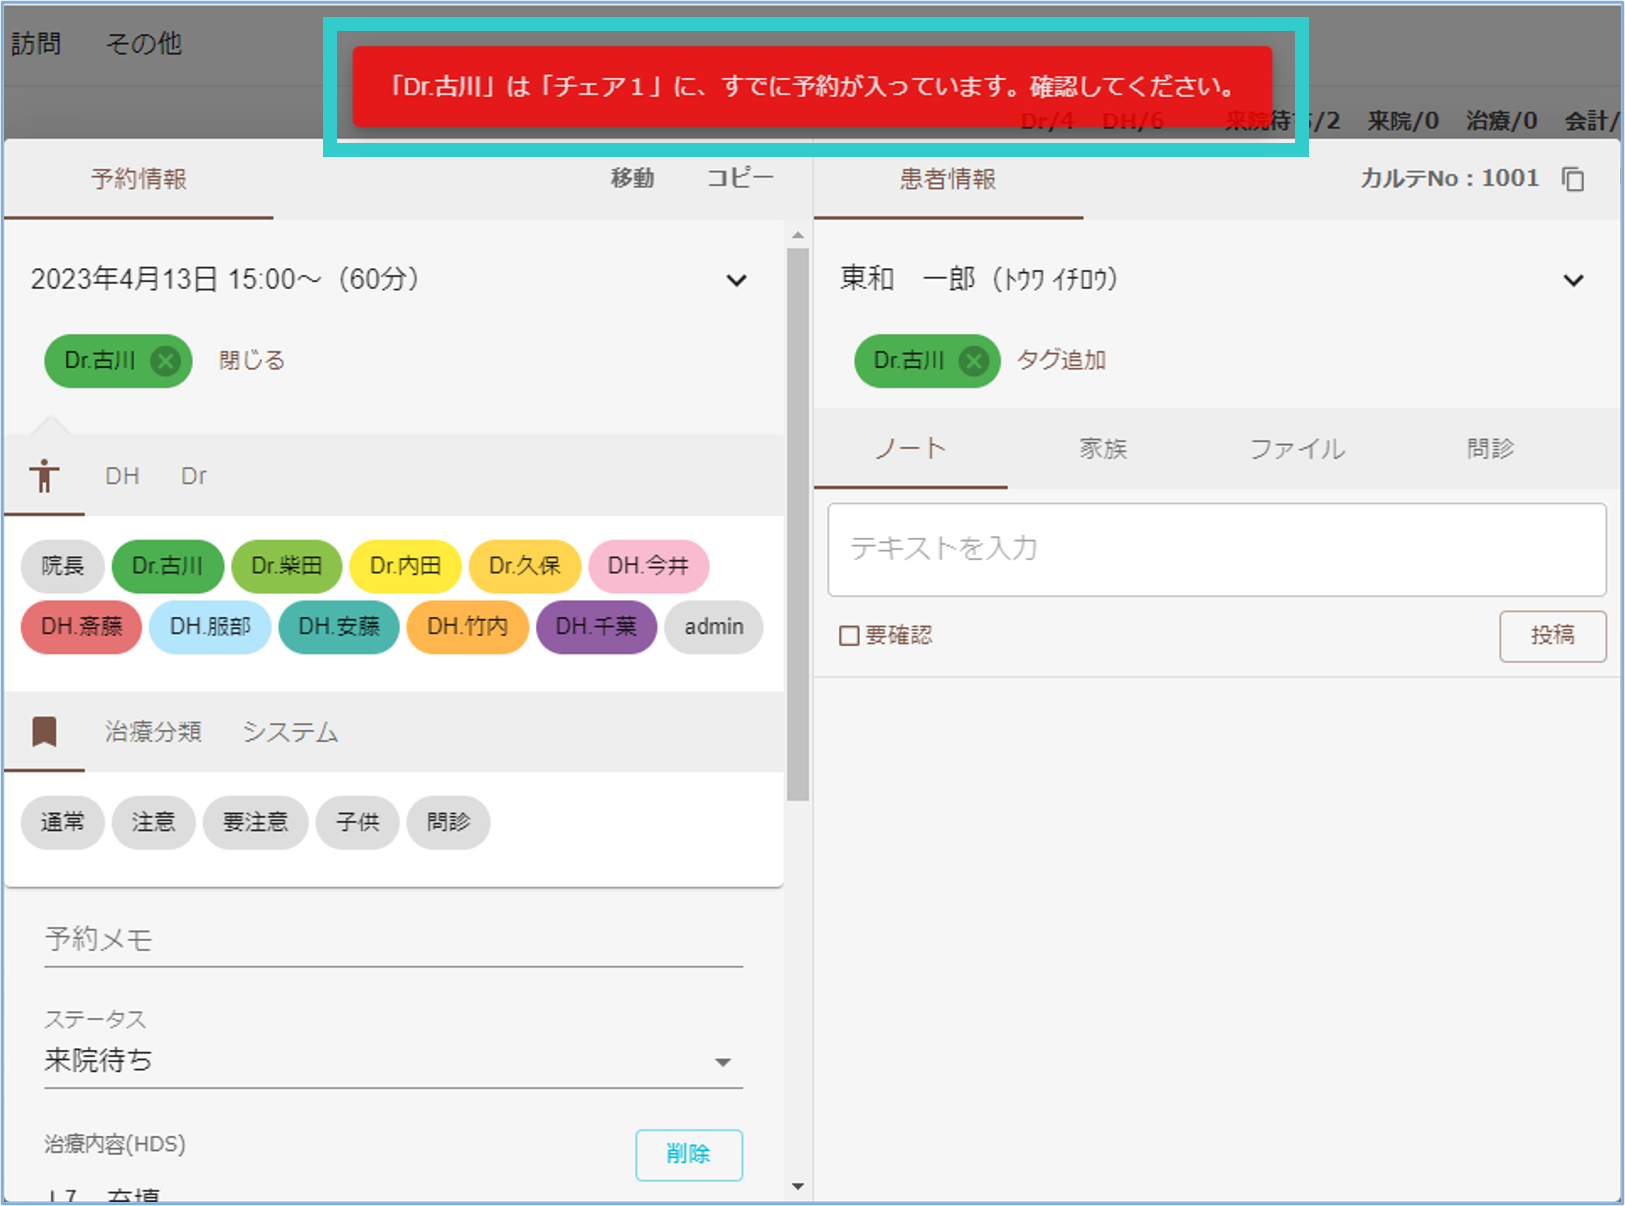The width and height of the screenshot is (1625, 1206).
Task: Remove Dr.古川 tag from patient info
Action: pos(974,361)
